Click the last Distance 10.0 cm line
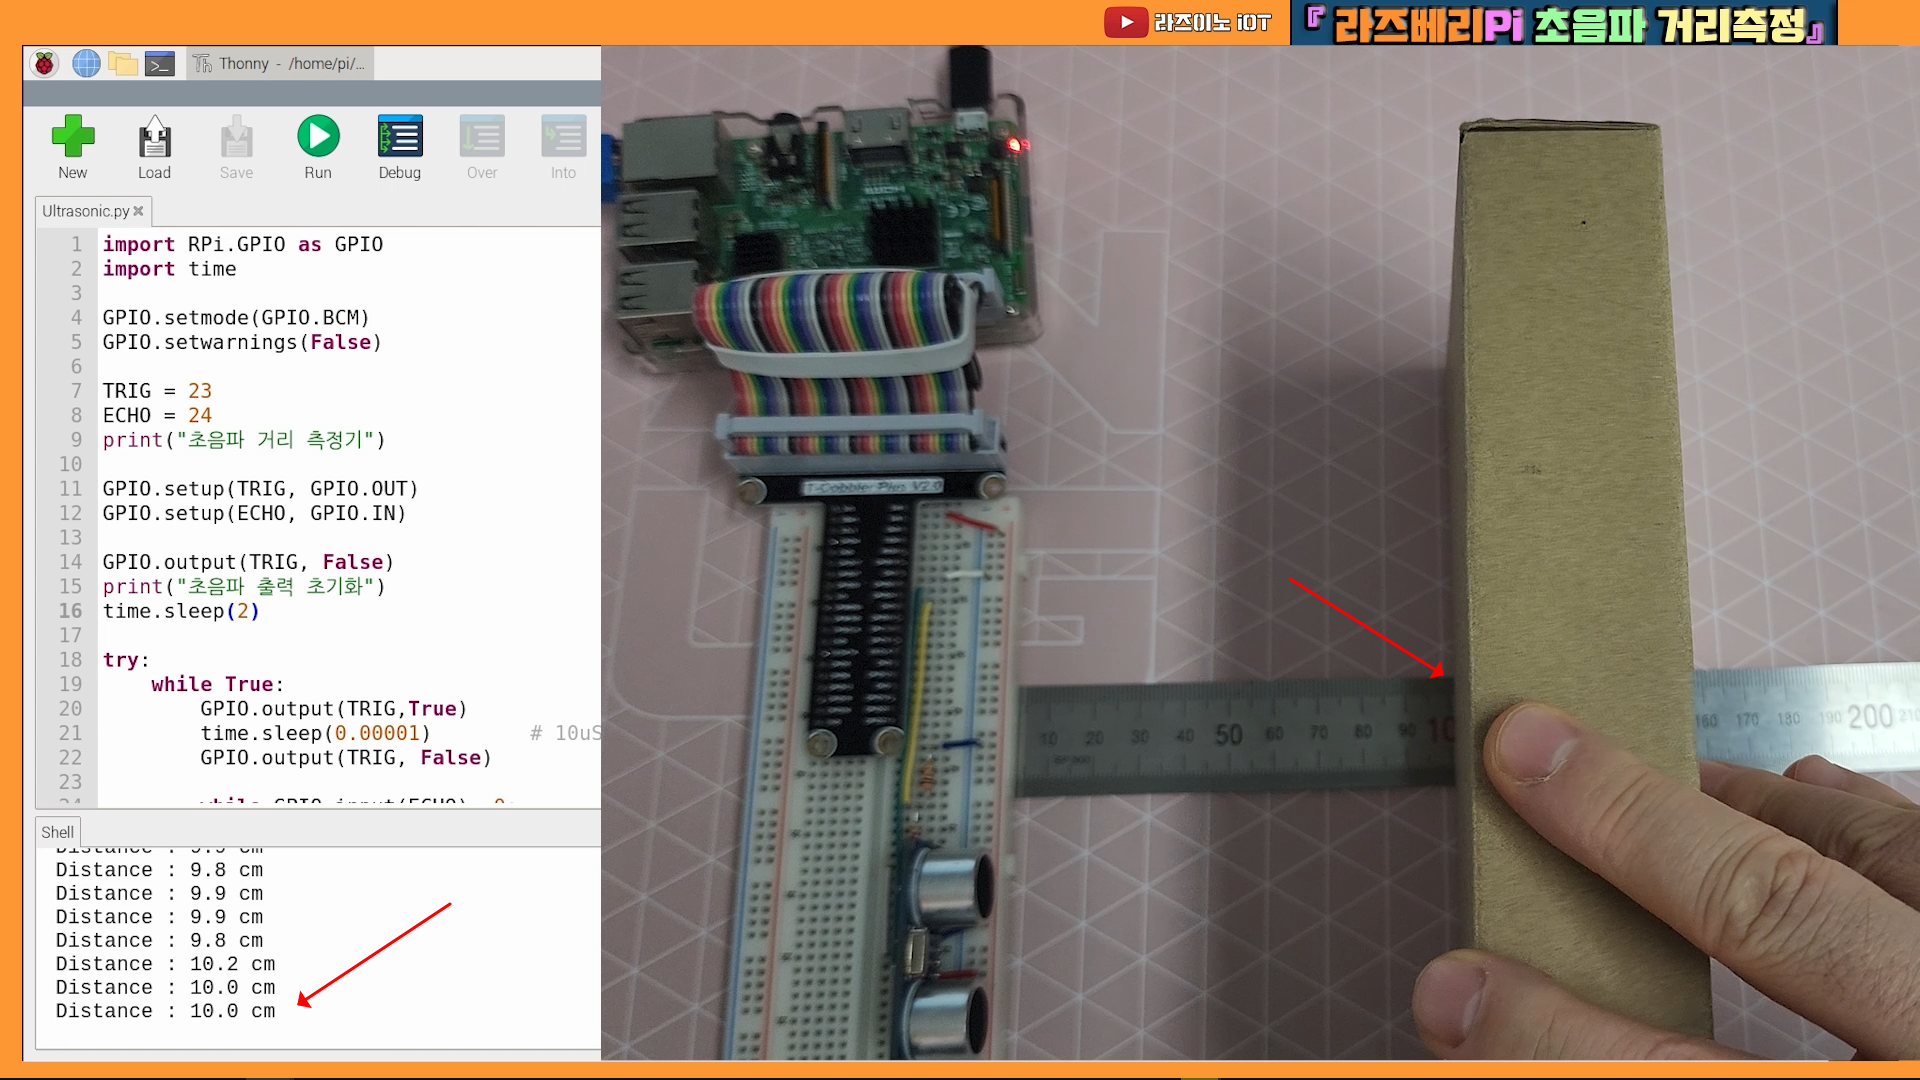The width and height of the screenshot is (1920, 1080). coord(165,1011)
